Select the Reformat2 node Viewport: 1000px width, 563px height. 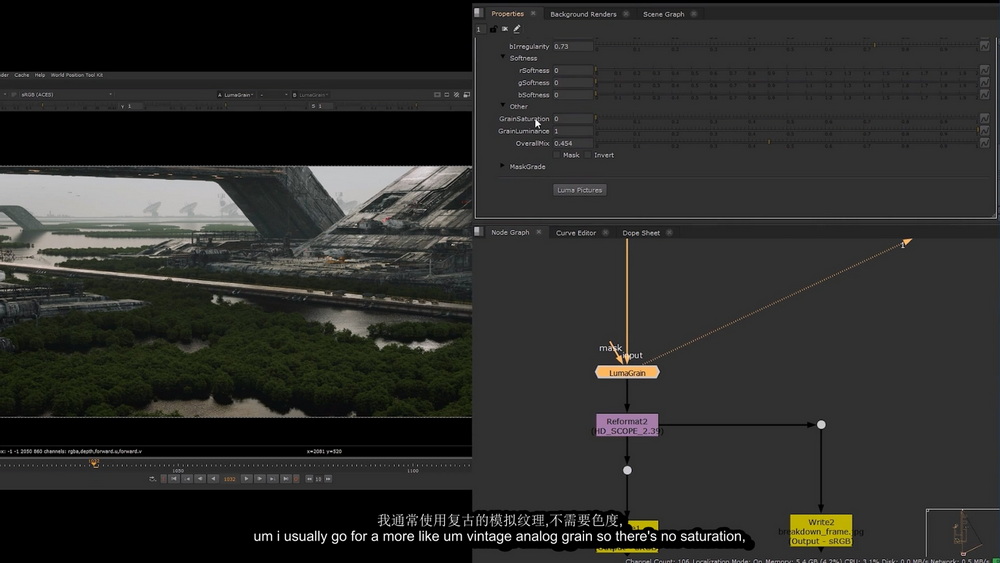pyautogui.click(x=627, y=425)
